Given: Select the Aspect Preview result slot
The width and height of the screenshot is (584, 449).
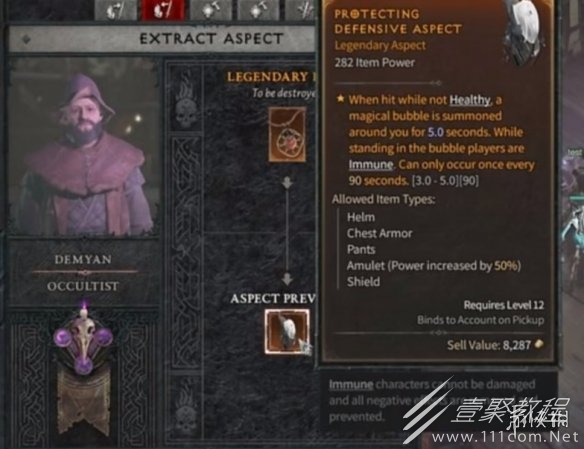Looking at the screenshot, I should 287,331.
